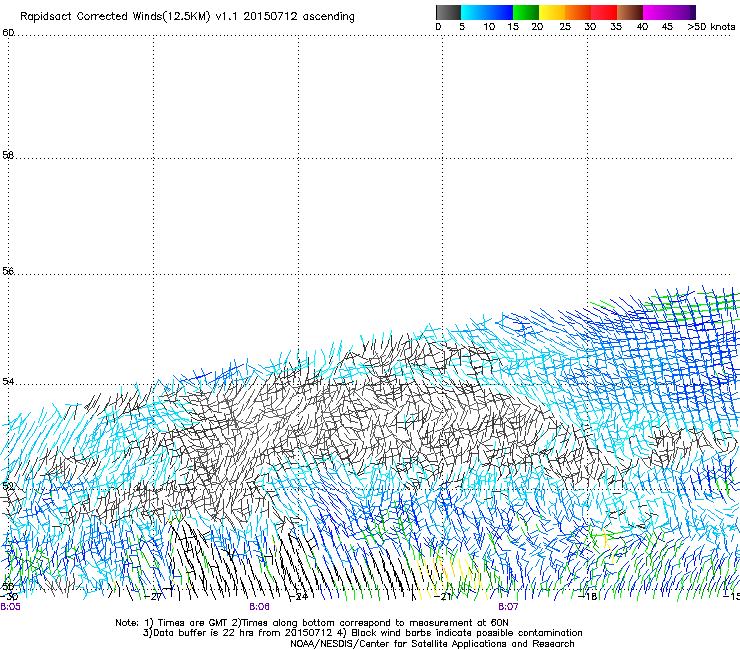Click the latitude label '56'

[x=8, y=271]
